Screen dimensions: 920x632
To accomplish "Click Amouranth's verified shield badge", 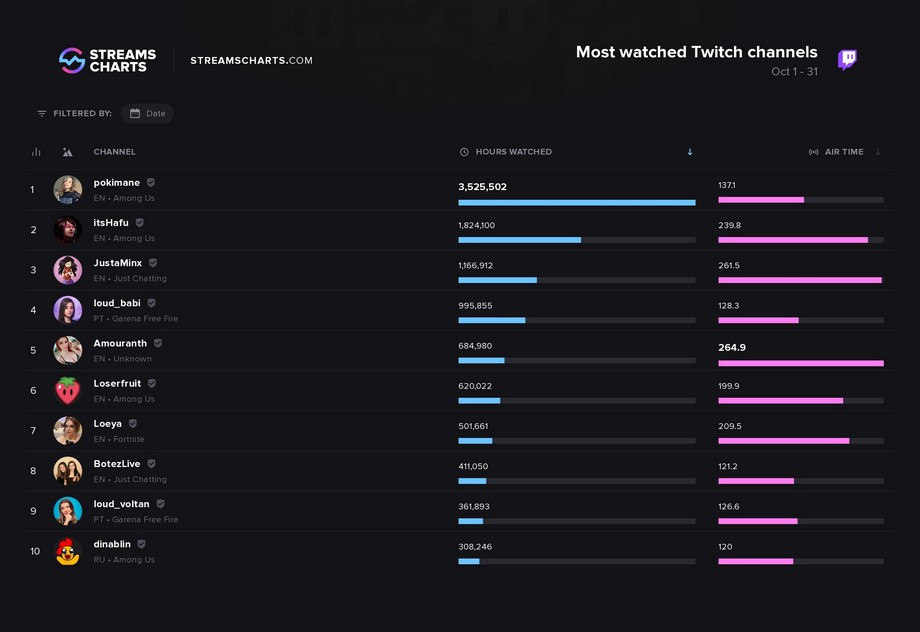I will pyautogui.click(x=158, y=343).
